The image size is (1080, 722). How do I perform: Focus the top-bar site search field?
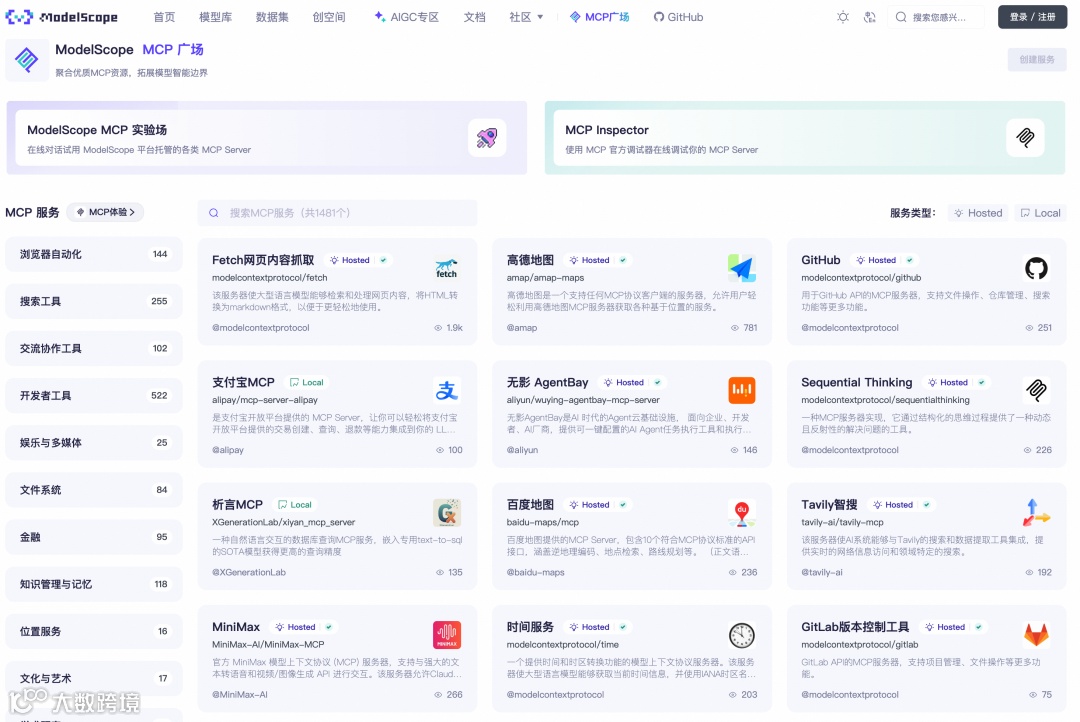click(x=938, y=17)
